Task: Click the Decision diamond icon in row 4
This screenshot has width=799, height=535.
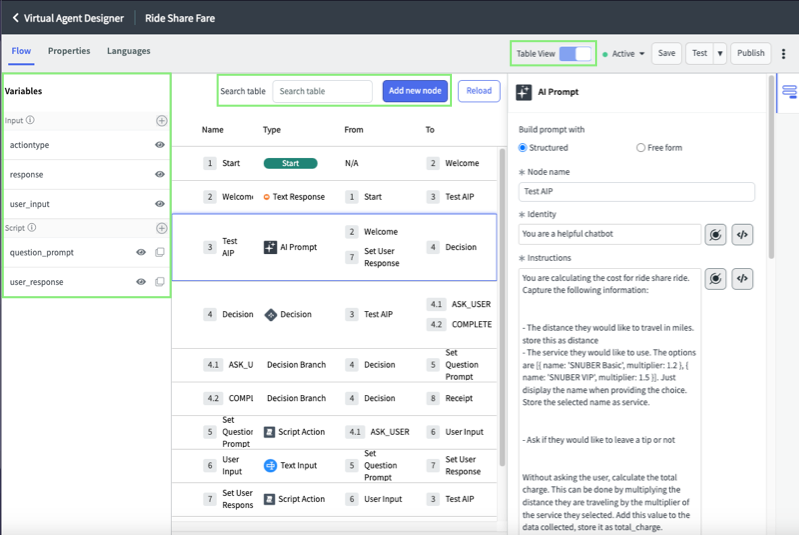Action: coord(271,315)
